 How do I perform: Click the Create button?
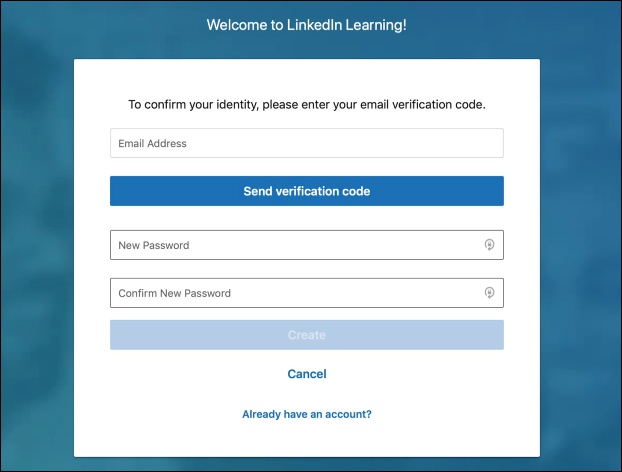(307, 335)
